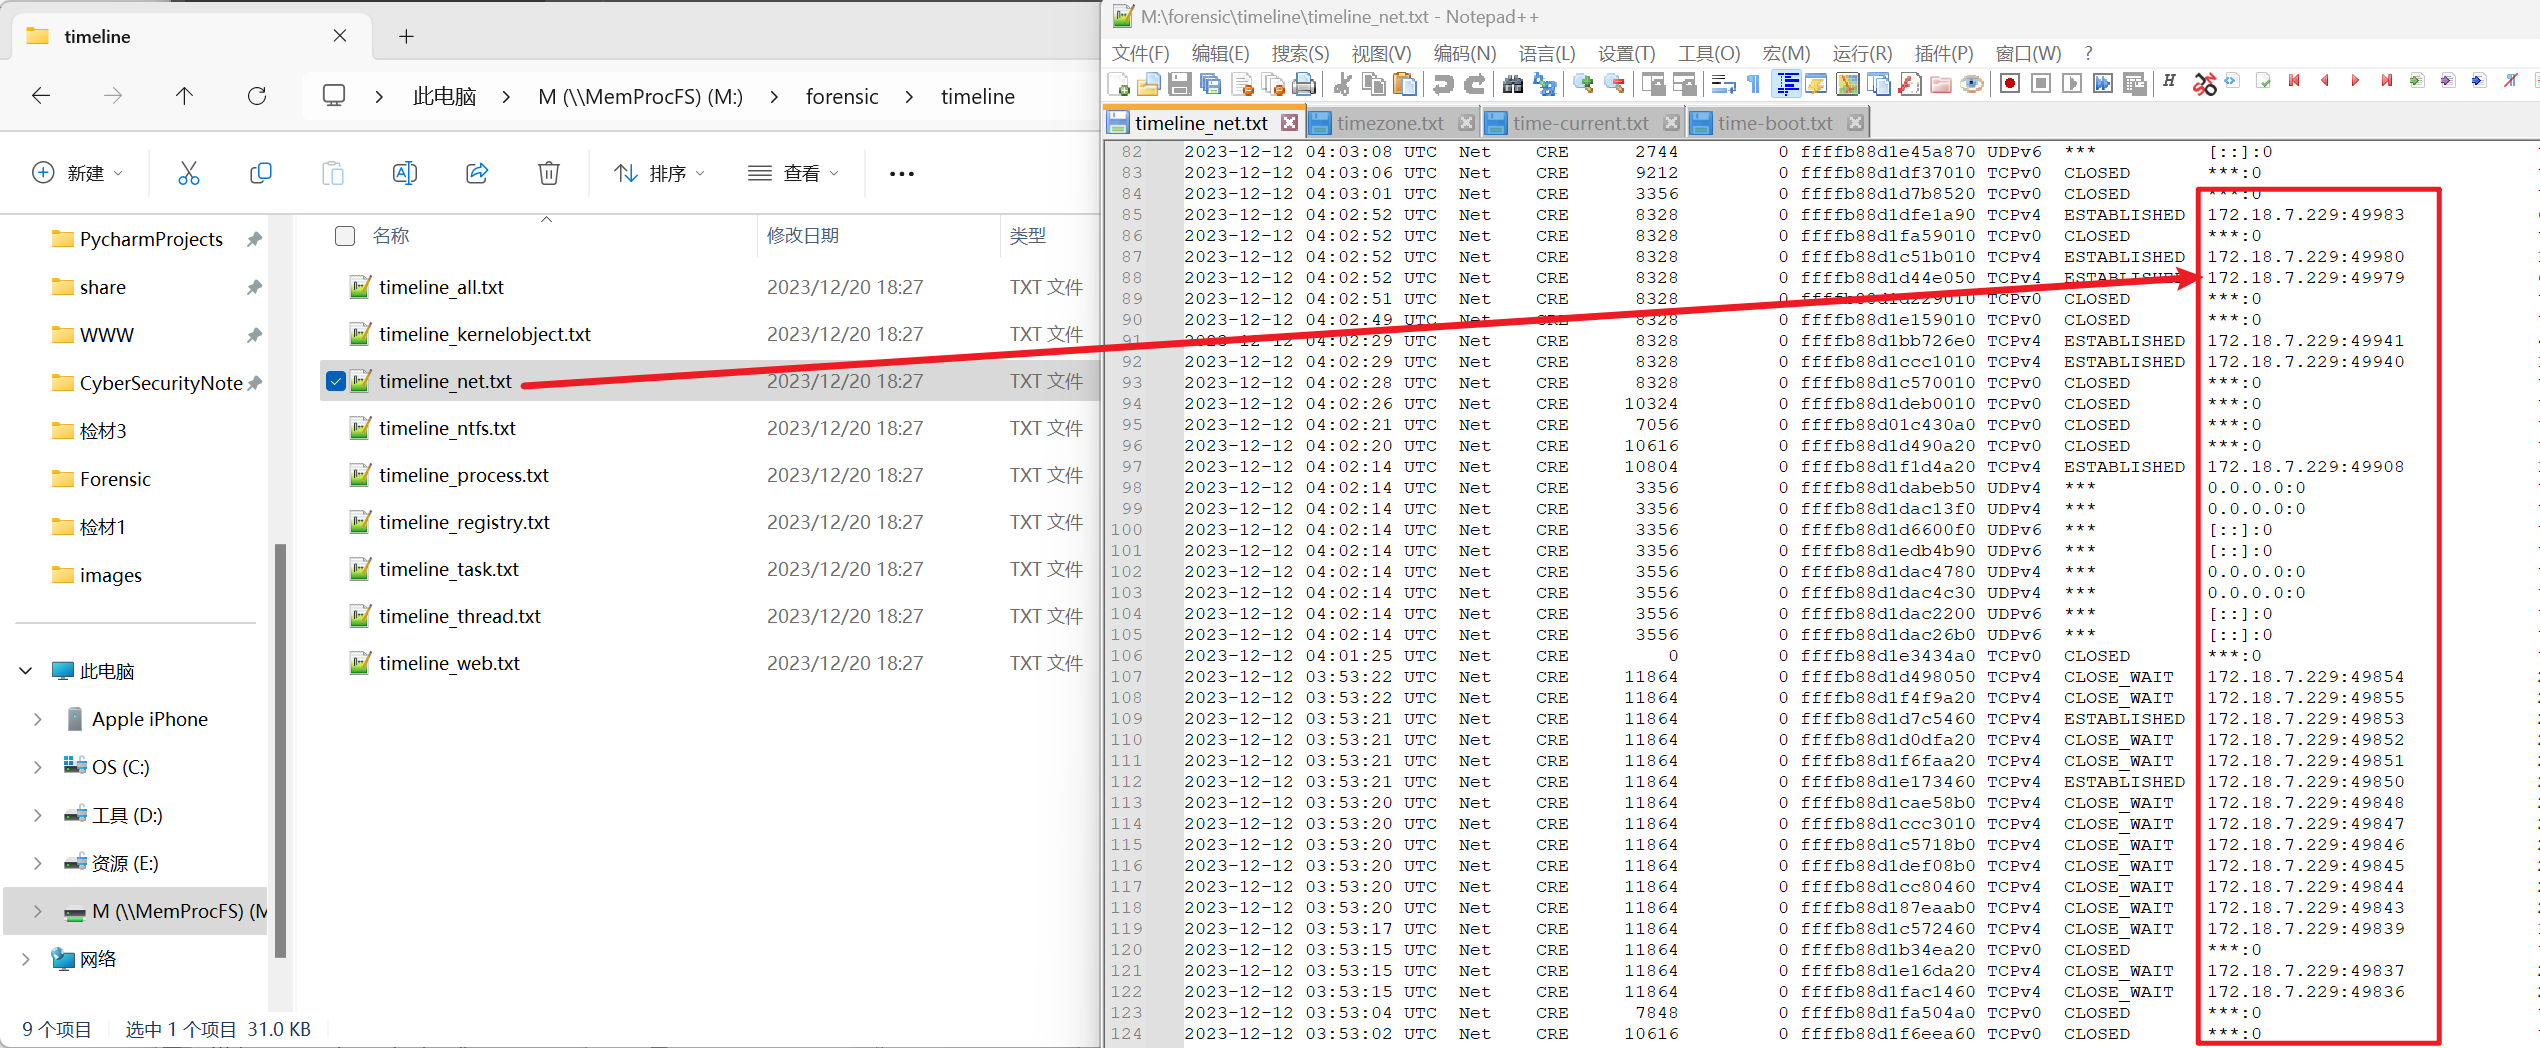Click the Save Recorded Macro icon
The height and width of the screenshot is (1048, 2540).
(x=2134, y=84)
